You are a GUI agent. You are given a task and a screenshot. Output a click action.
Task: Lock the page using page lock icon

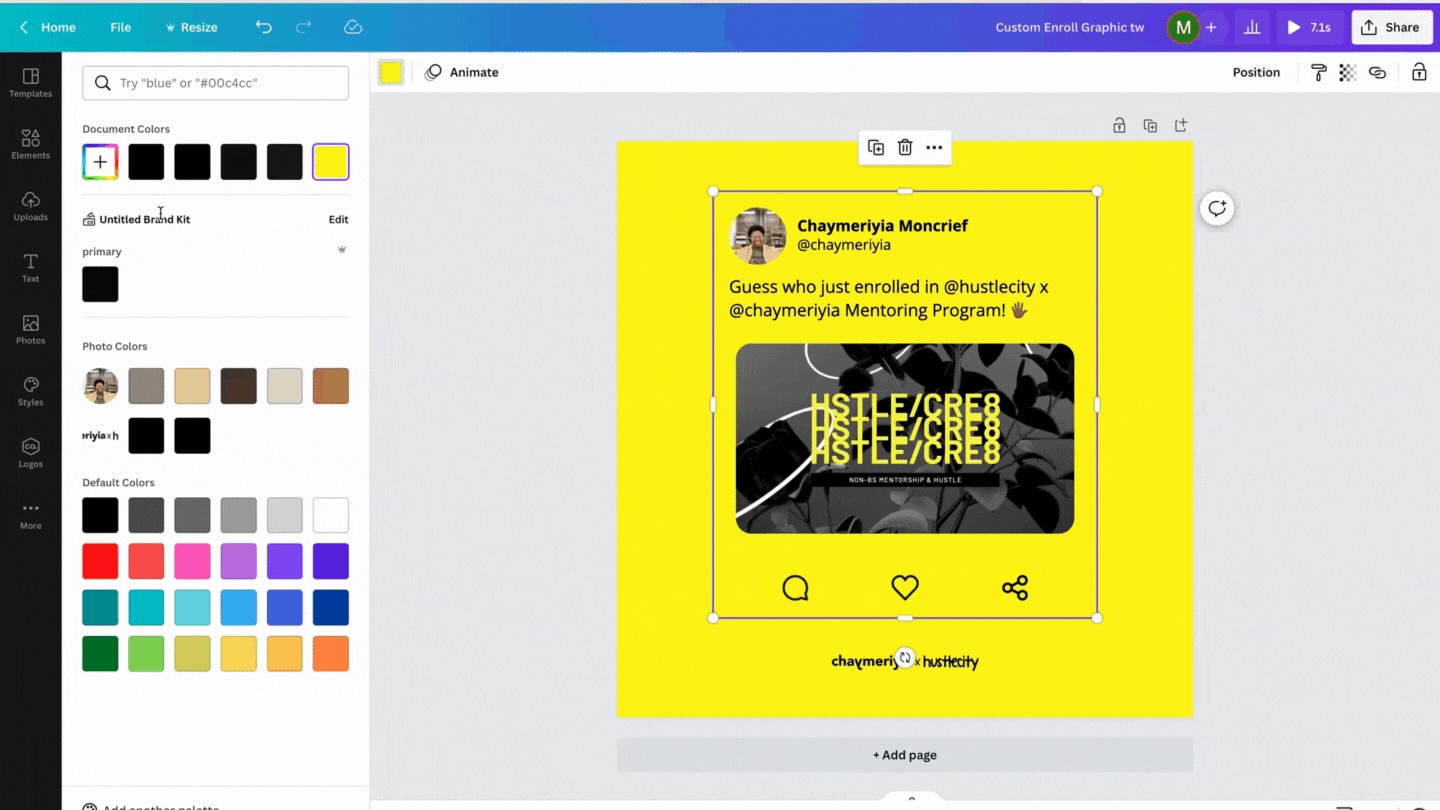[1119, 126]
